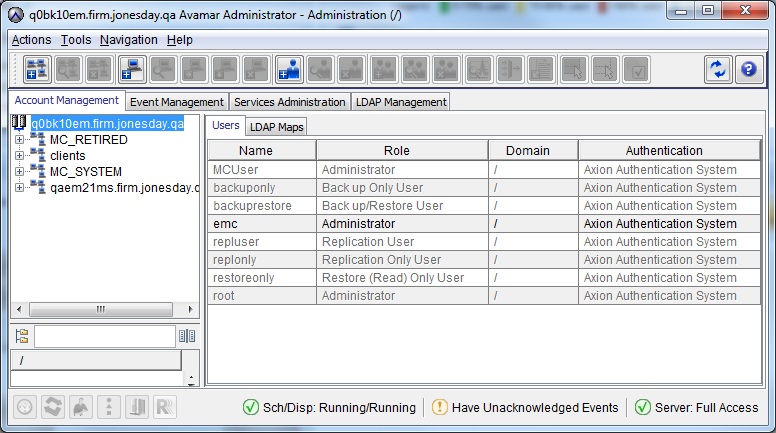The height and width of the screenshot is (433, 776).
Task: Click the Delete Group two-people icon
Action: click(x=446, y=69)
